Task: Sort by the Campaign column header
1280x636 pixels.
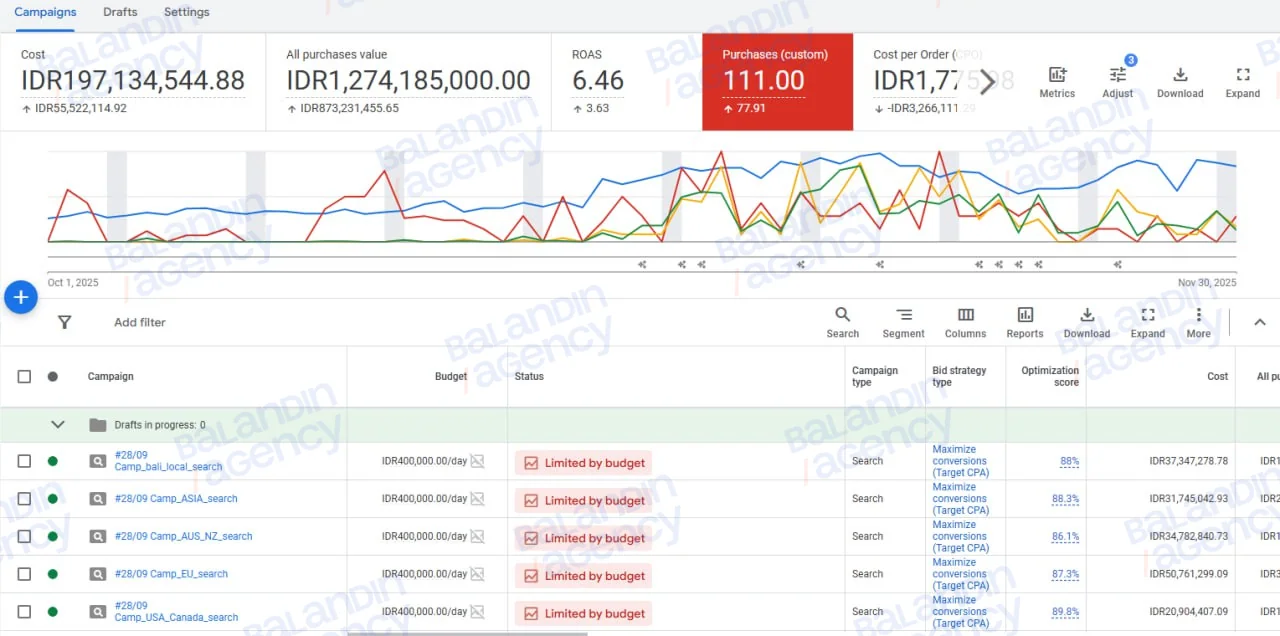Action: click(110, 376)
